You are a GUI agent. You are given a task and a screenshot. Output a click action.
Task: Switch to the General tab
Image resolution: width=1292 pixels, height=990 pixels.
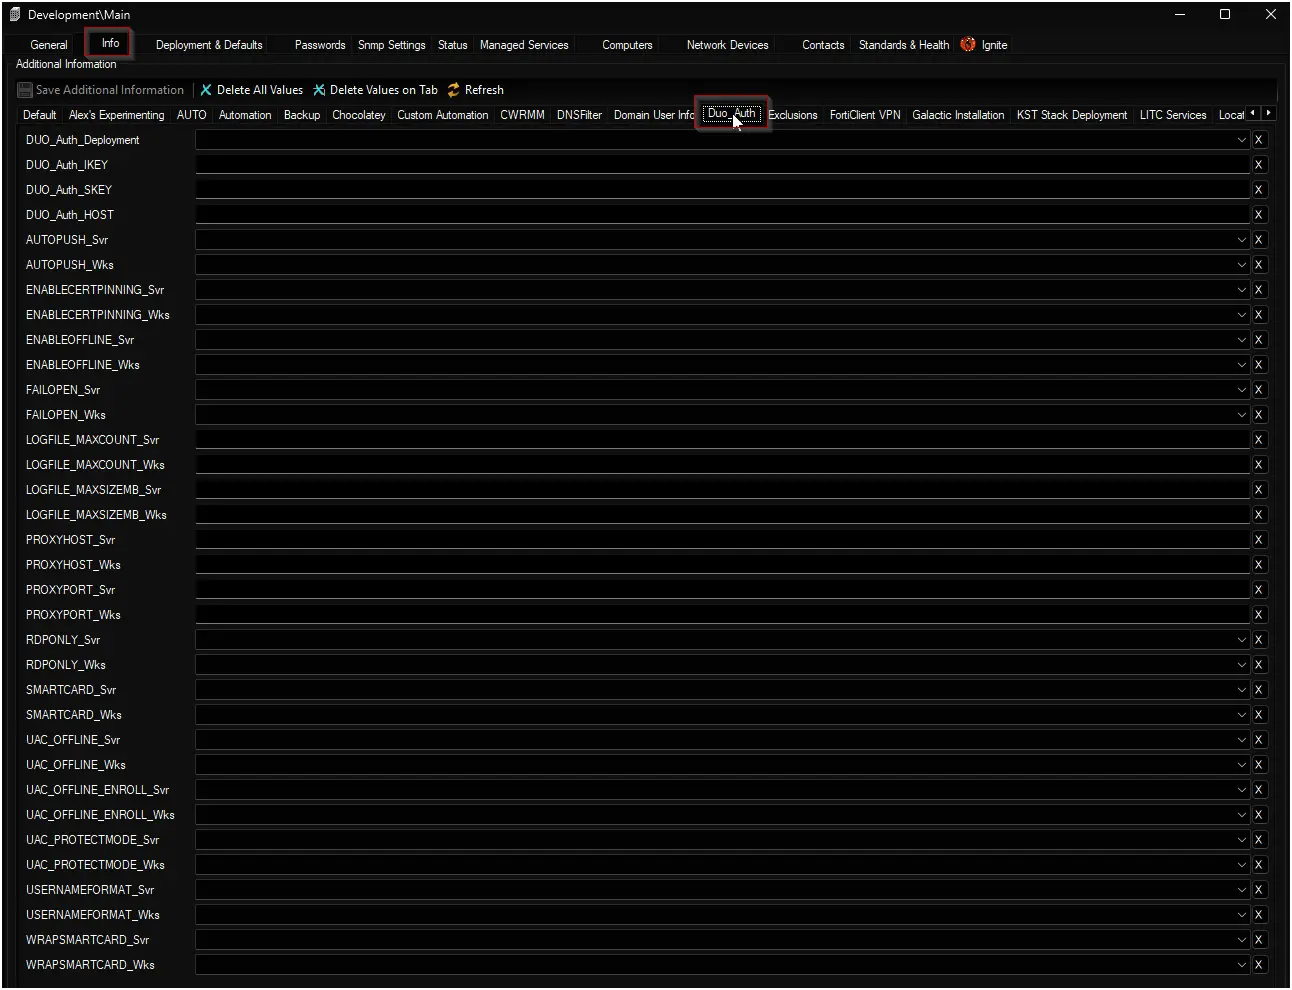pos(49,45)
